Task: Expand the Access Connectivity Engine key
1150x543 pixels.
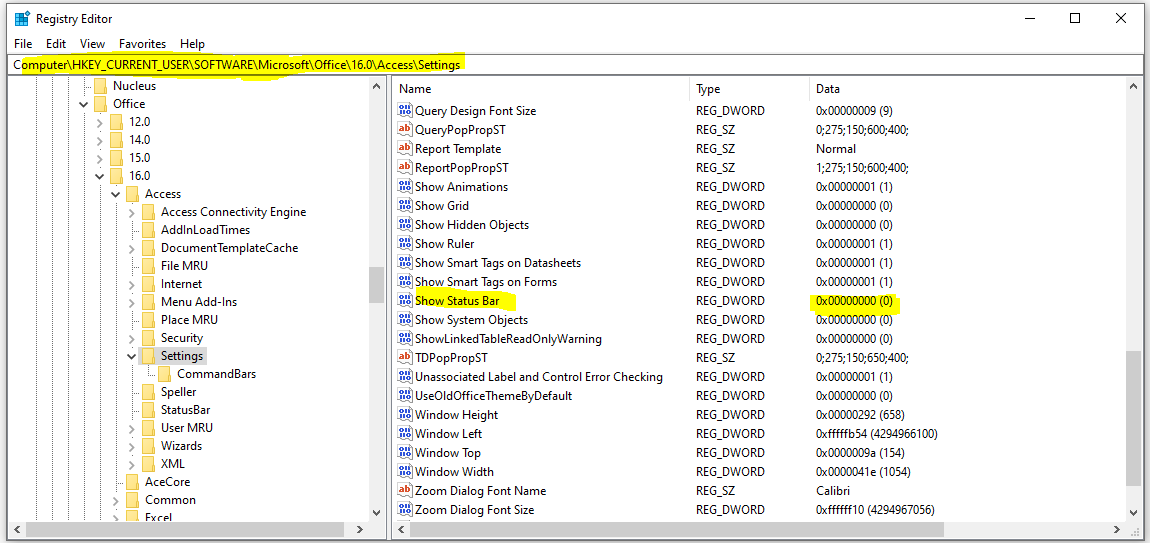Action: (132, 212)
